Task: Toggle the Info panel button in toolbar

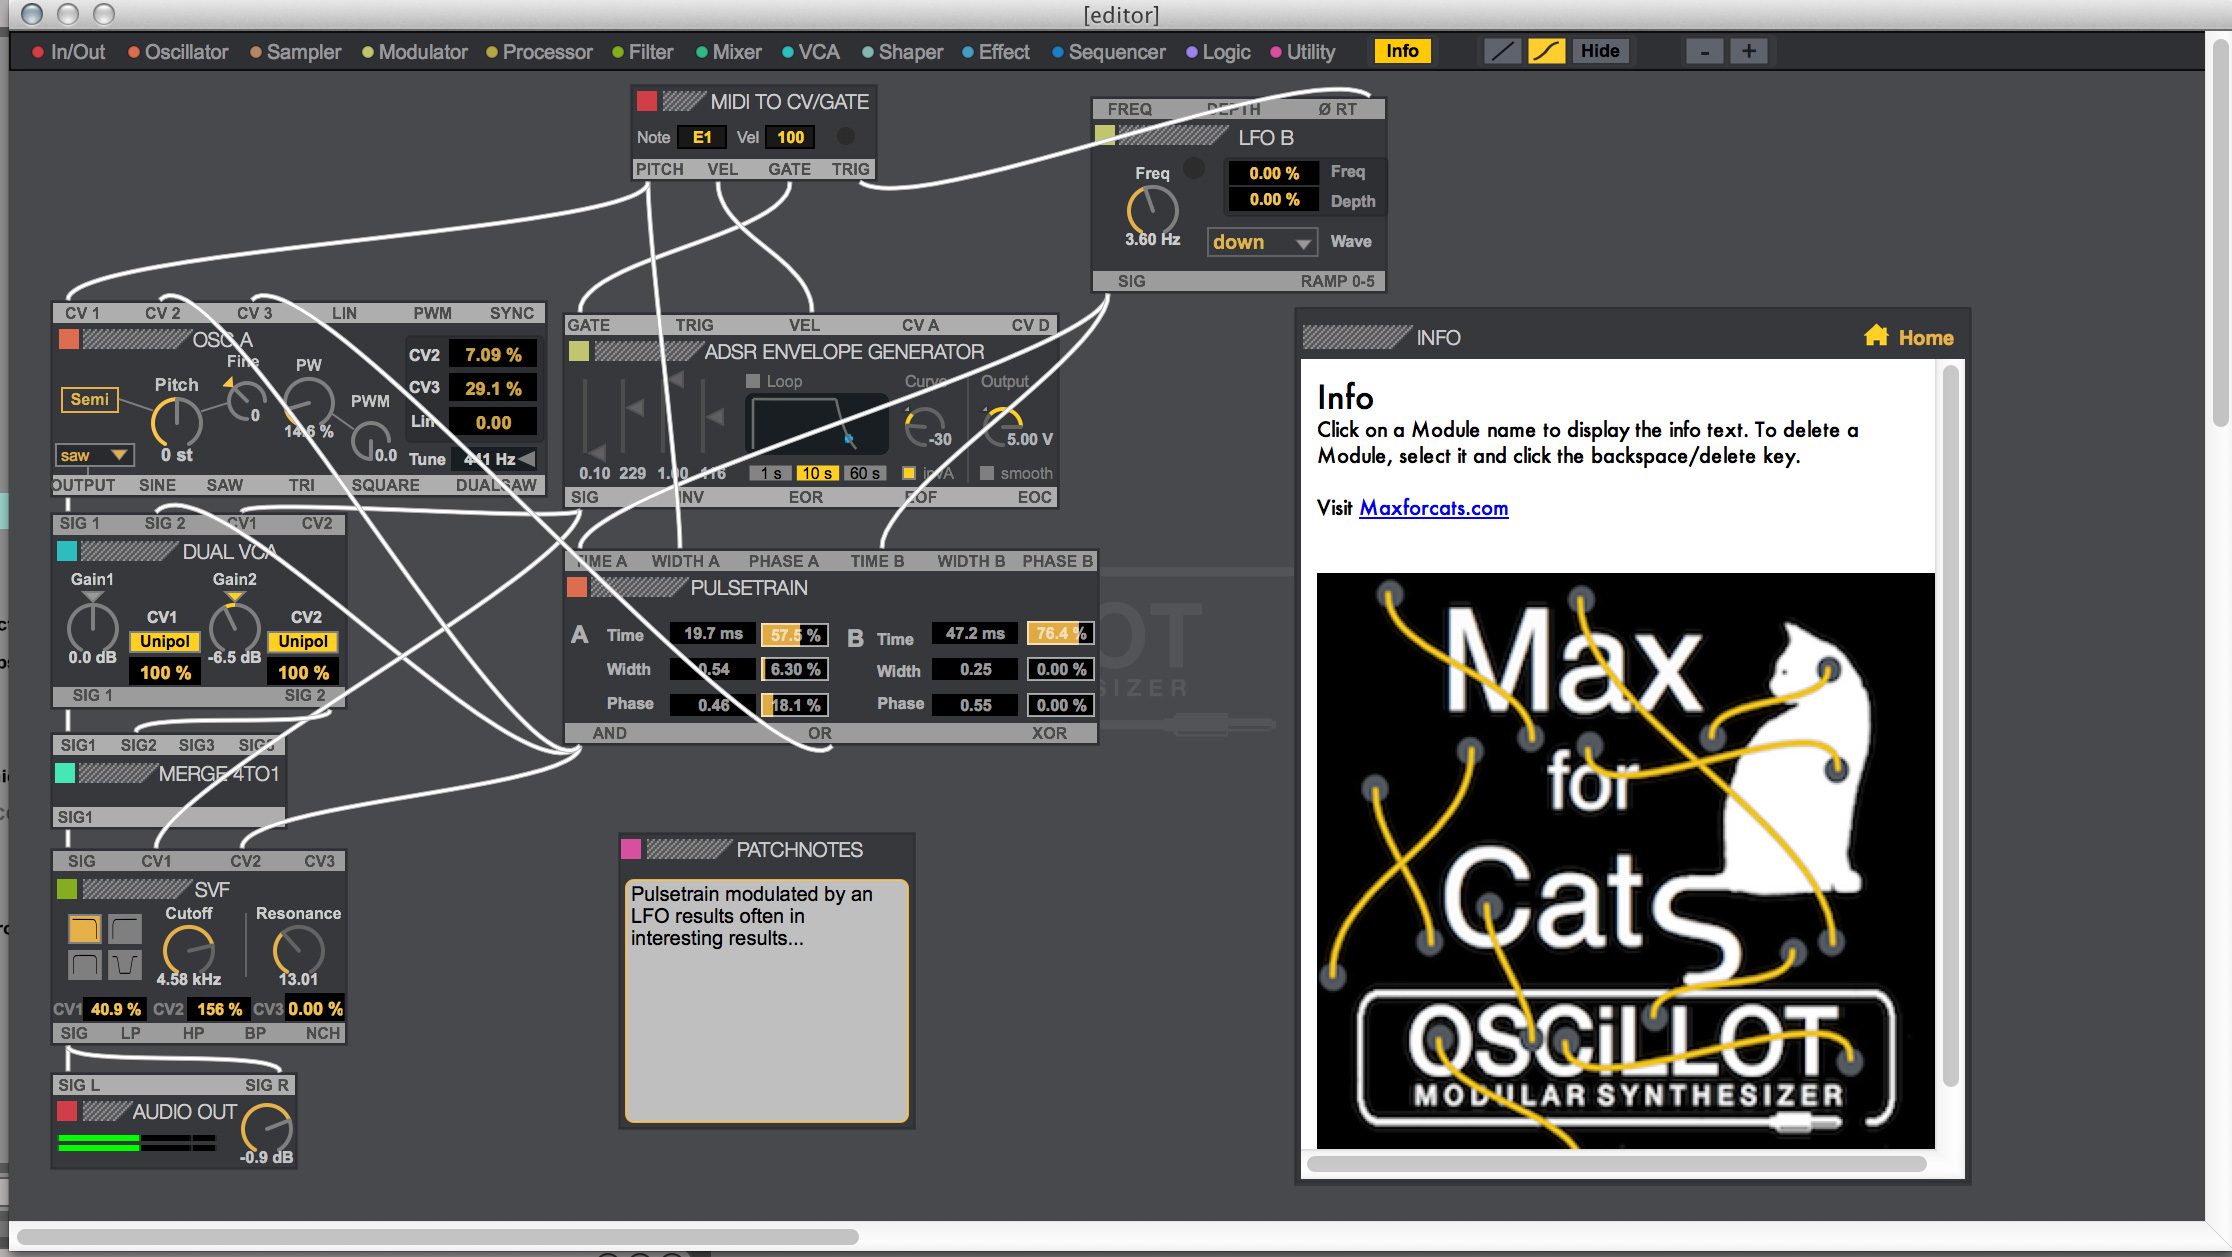Action: (x=1401, y=51)
